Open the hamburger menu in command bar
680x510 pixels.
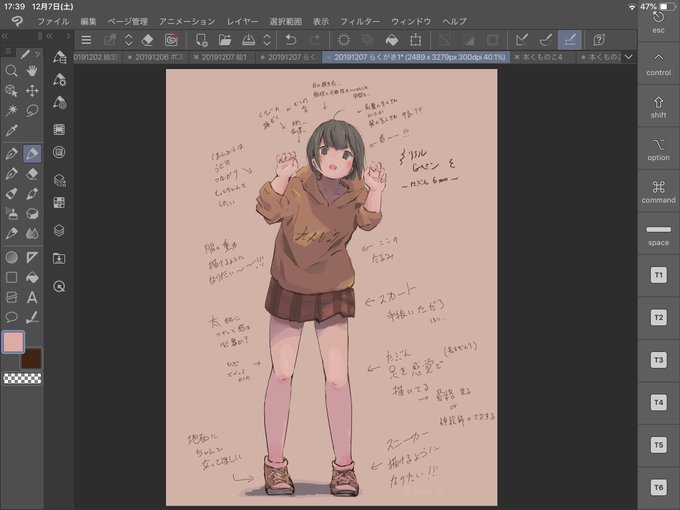pyautogui.click(x=86, y=40)
